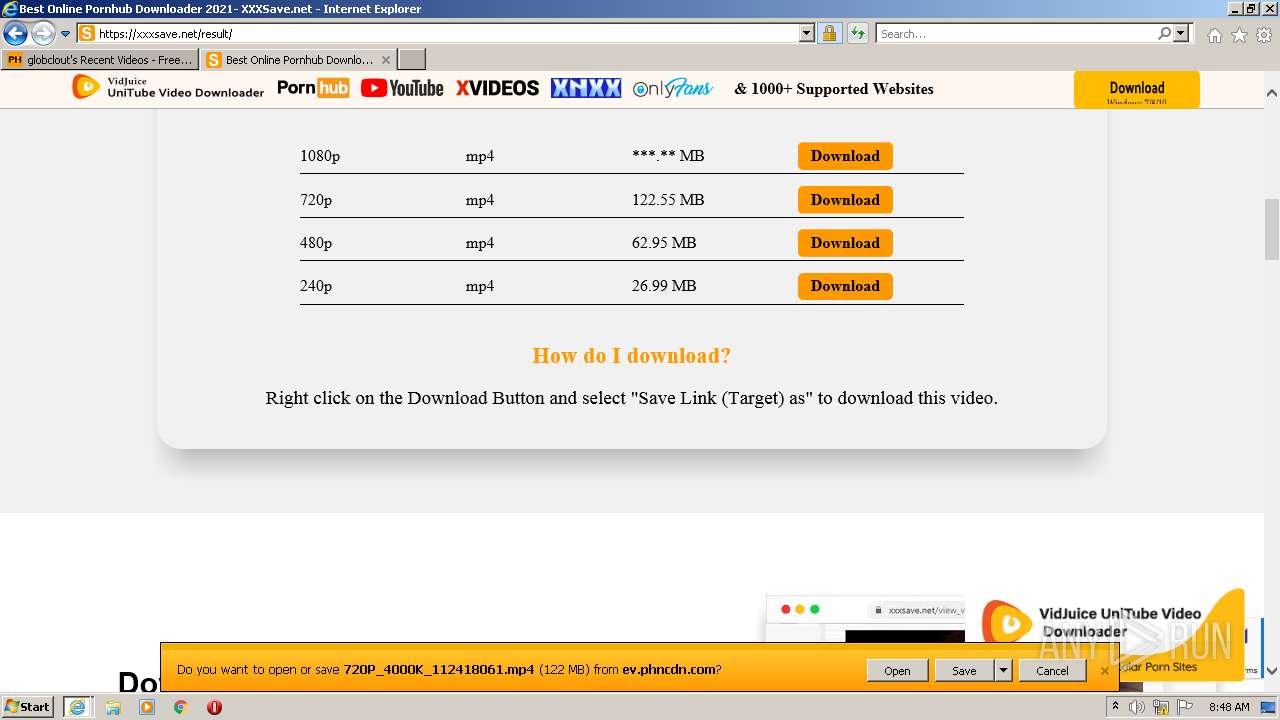This screenshot has height=720, width=1280.
Task: Click the browser Forward arrow button
Action: (x=43, y=33)
